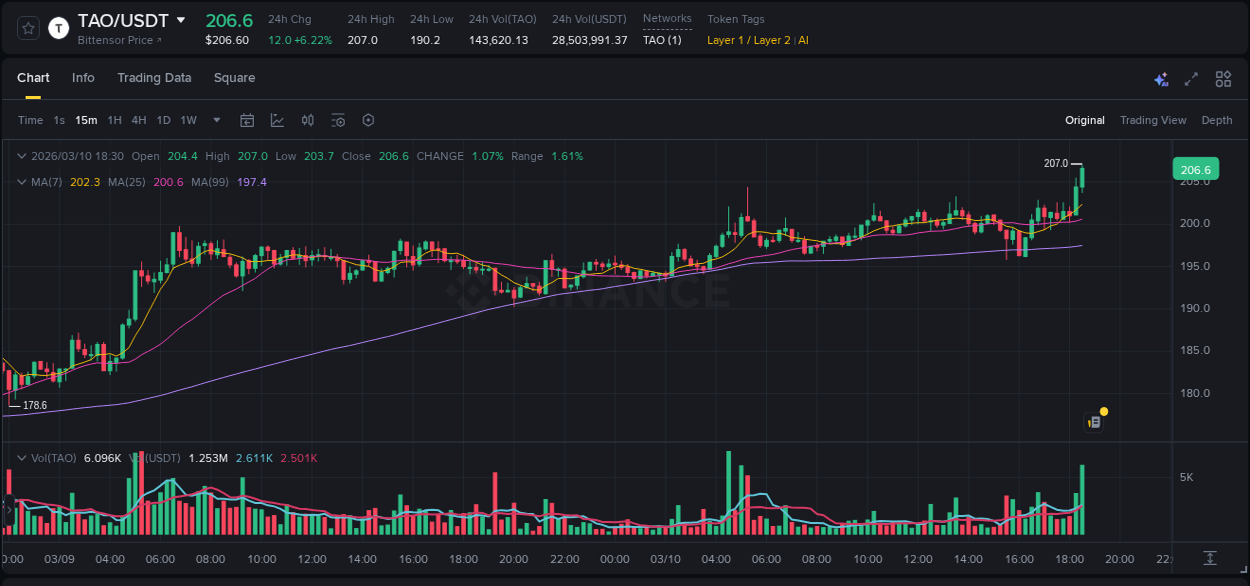
Task: Click the green 206.6 price label
Action: click(1195, 169)
